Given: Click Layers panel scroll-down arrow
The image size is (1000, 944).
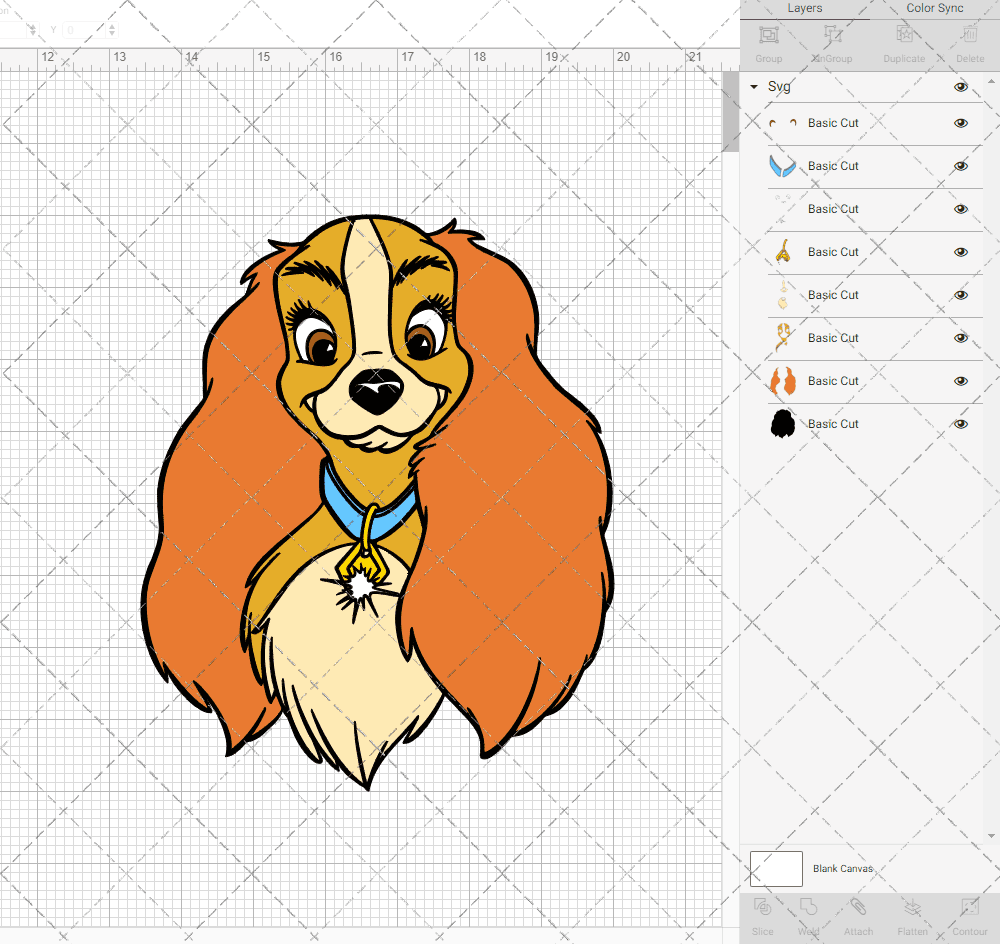Looking at the screenshot, I should coord(990,836).
